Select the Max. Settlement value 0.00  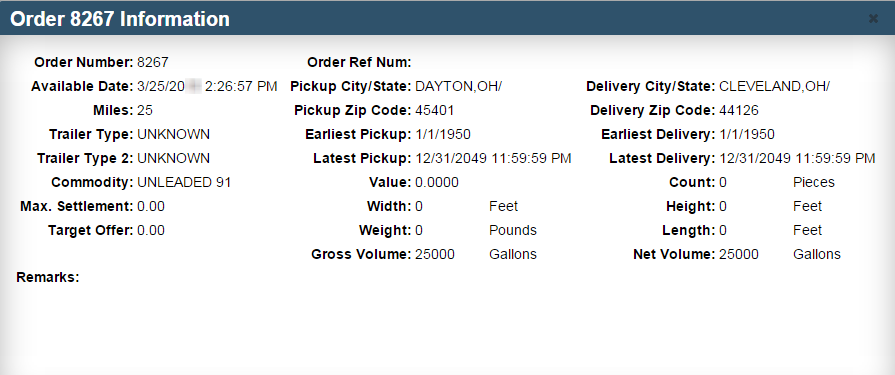point(151,206)
